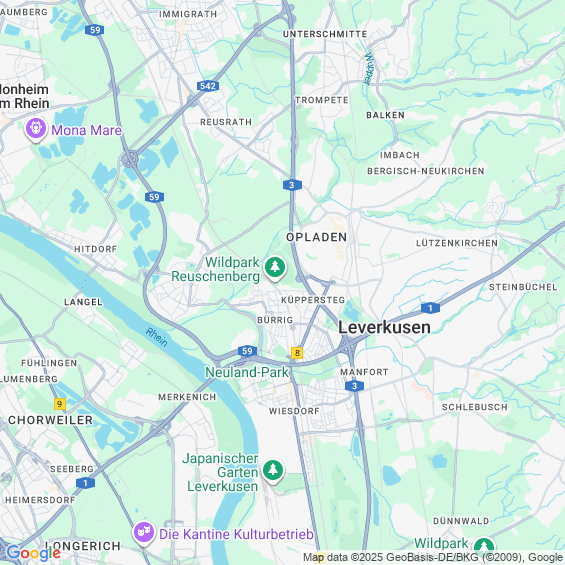
Task: Select the Schlebusch neighborhood label
Action: coord(475,407)
